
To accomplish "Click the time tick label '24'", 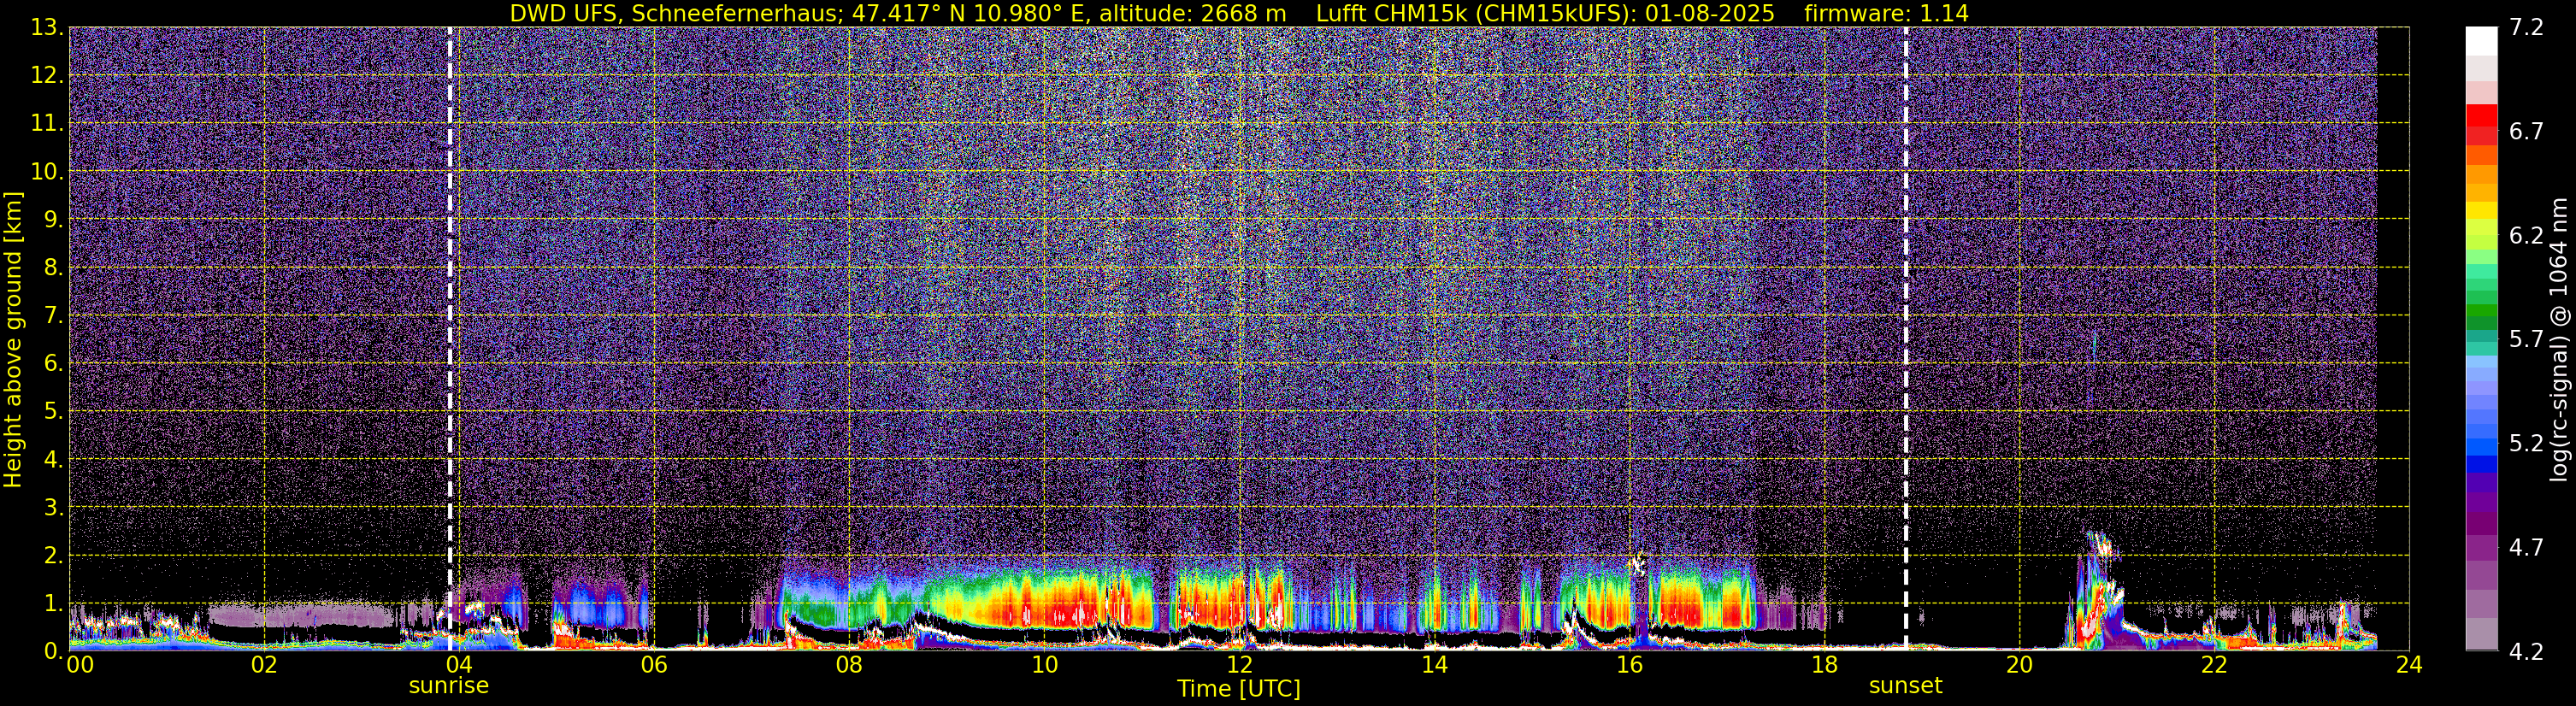I will pos(2409,665).
